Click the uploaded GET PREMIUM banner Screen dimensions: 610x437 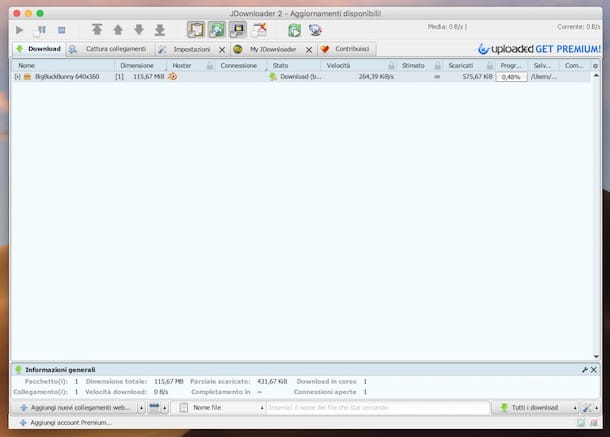coord(539,49)
